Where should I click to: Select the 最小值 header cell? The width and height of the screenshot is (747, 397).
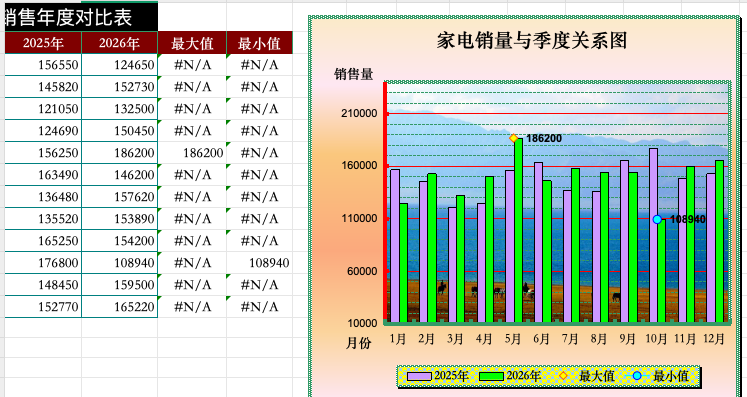[x=260, y=43]
